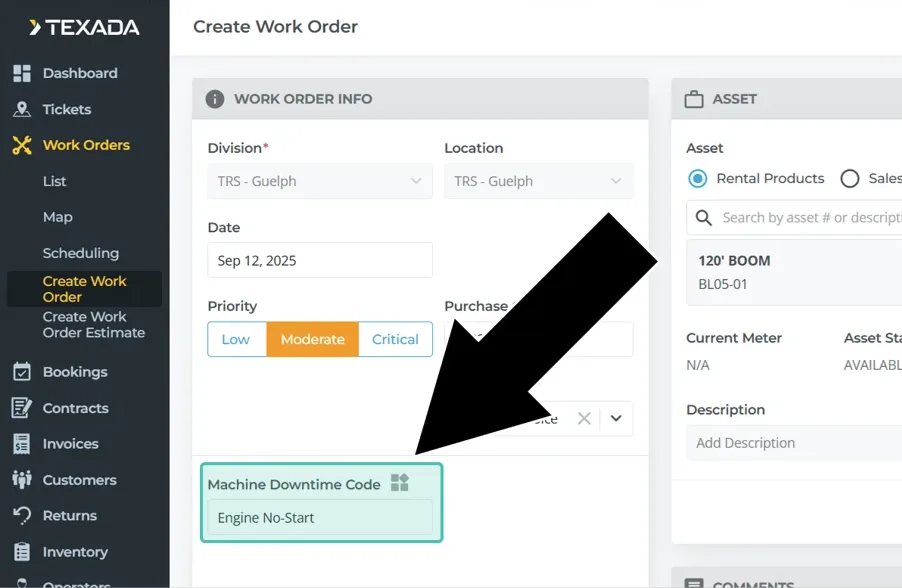Click the Dashboard grid icon in sidebar
The height and width of the screenshot is (588, 902).
(22, 73)
